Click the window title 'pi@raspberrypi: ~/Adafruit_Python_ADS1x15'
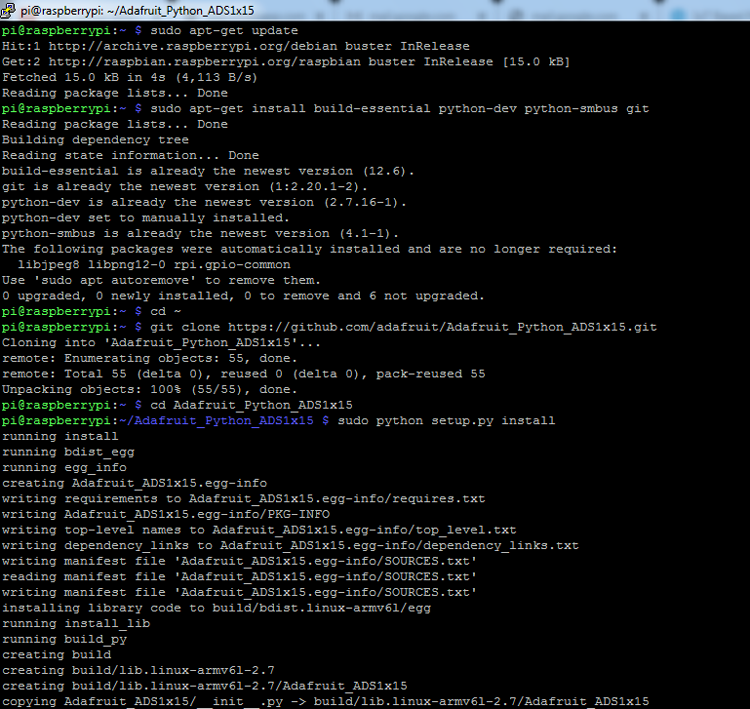Image resolution: width=750 pixels, height=709 pixels. [x=137, y=11]
